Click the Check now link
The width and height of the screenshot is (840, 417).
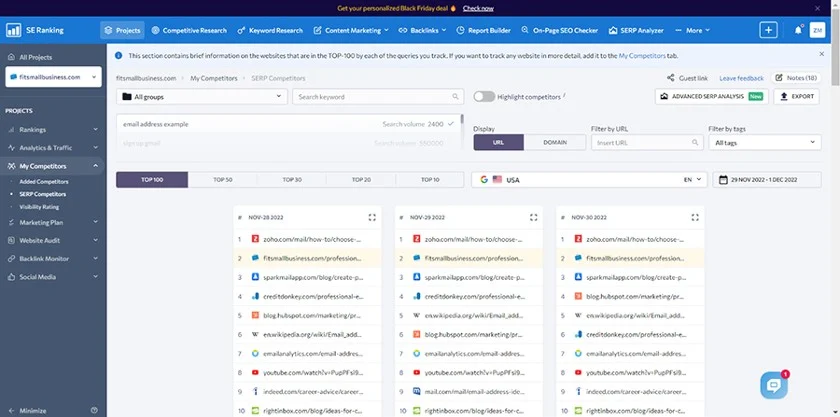pos(478,8)
